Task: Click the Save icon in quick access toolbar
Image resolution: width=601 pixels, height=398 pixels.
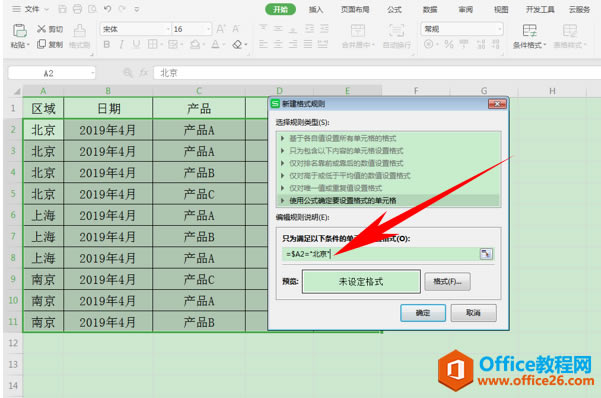Action: tap(62, 9)
